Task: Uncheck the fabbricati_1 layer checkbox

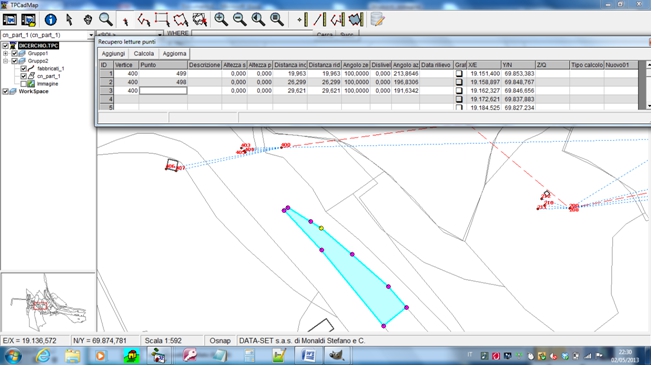Action: (x=24, y=69)
